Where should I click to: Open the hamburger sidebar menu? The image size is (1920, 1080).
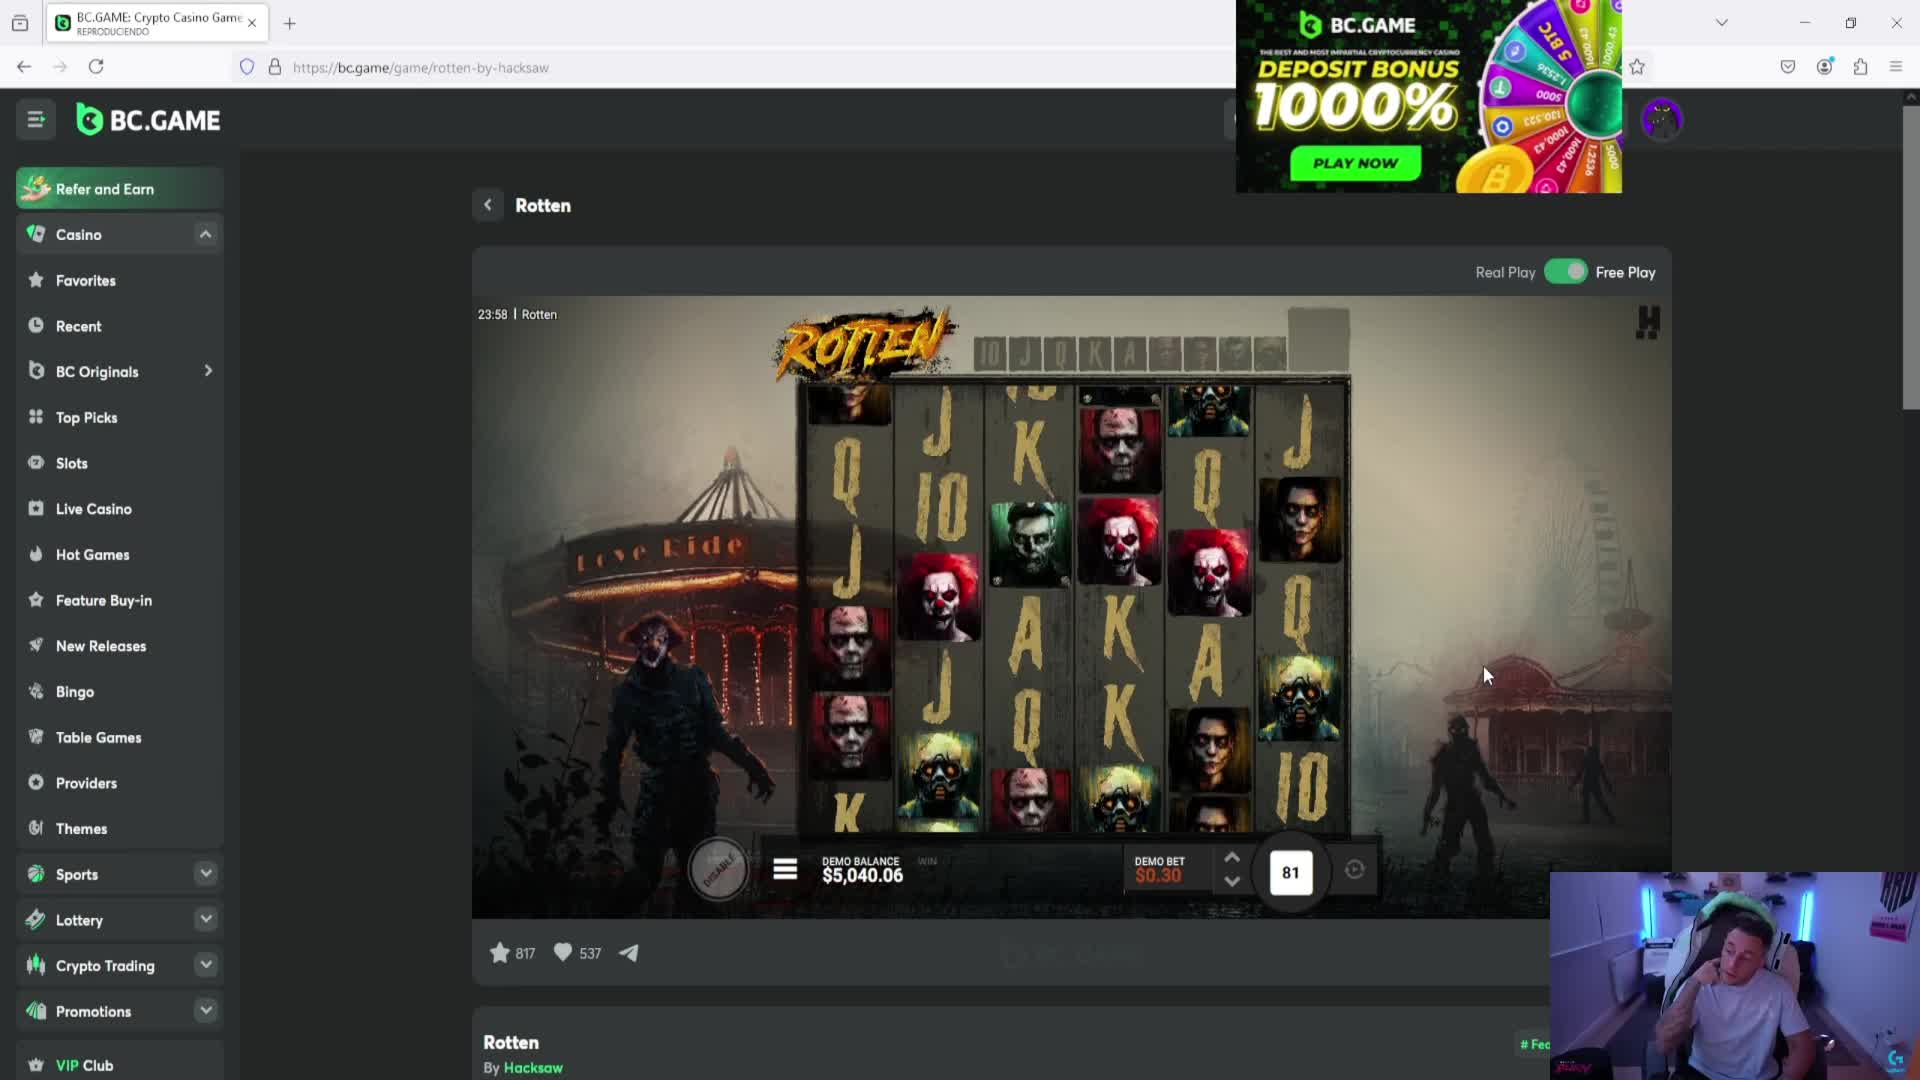pyautogui.click(x=36, y=120)
